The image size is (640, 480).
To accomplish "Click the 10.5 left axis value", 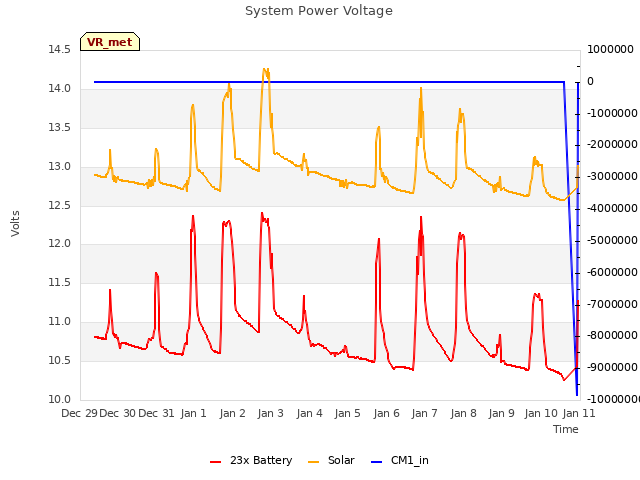I will click(x=60, y=361).
